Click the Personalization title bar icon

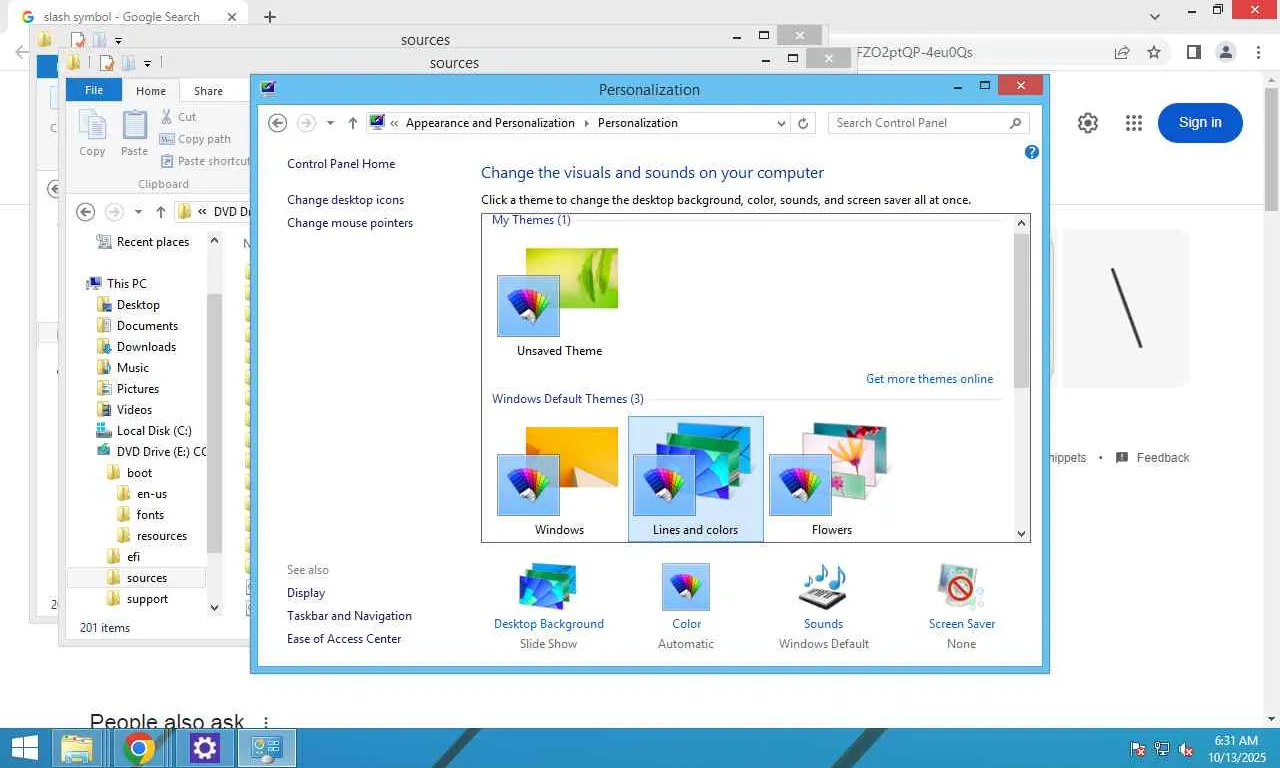(267, 88)
